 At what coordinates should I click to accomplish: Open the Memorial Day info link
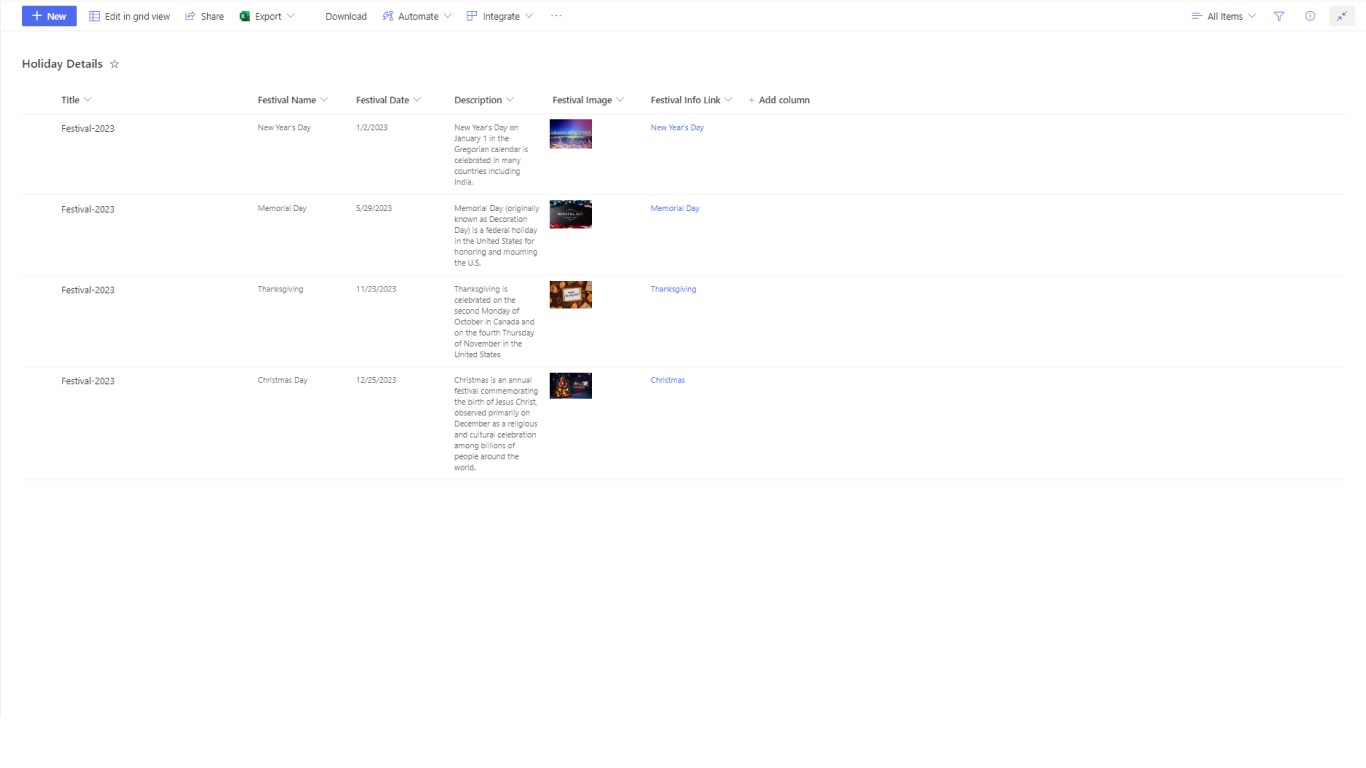pos(675,208)
